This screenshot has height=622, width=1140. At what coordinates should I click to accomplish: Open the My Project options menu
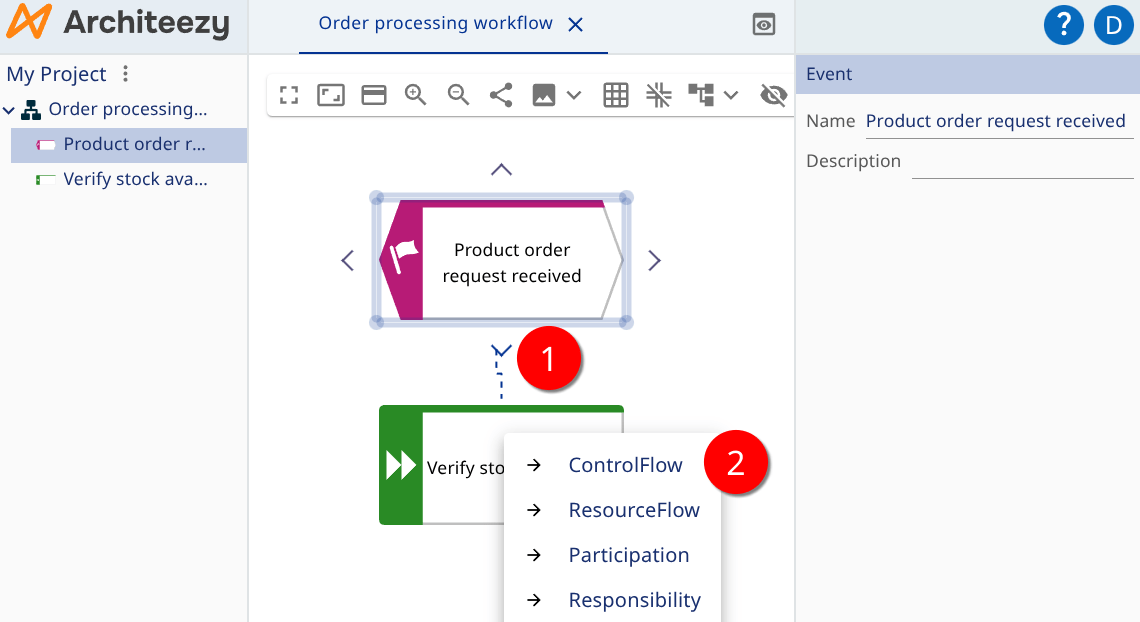click(x=125, y=74)
